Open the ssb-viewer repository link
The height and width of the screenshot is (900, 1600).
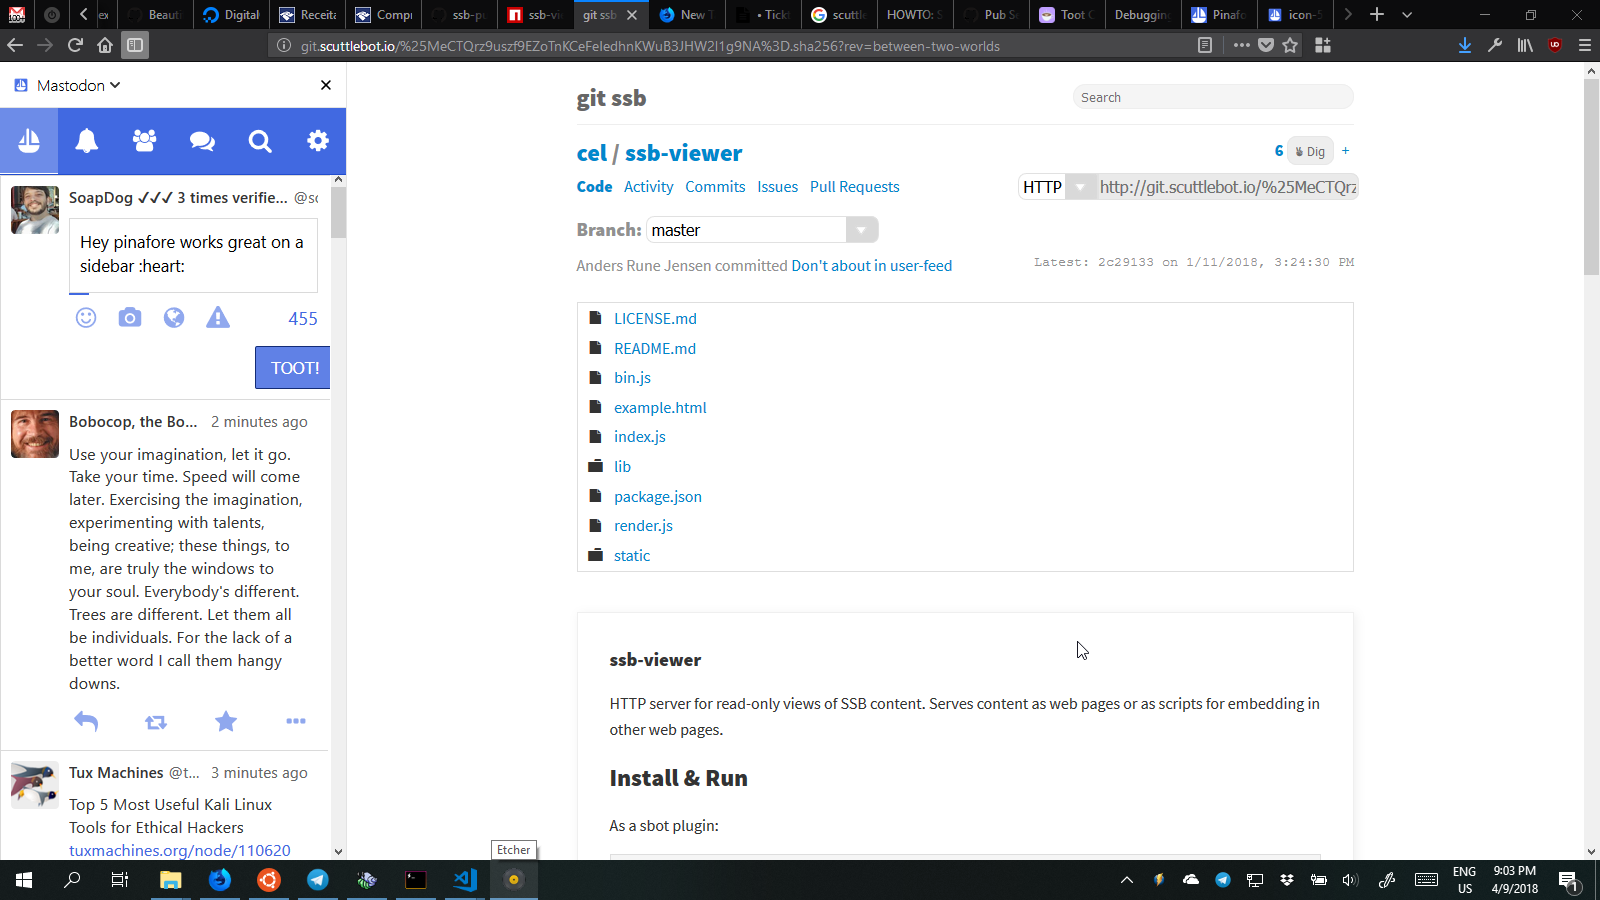(684, 153)
